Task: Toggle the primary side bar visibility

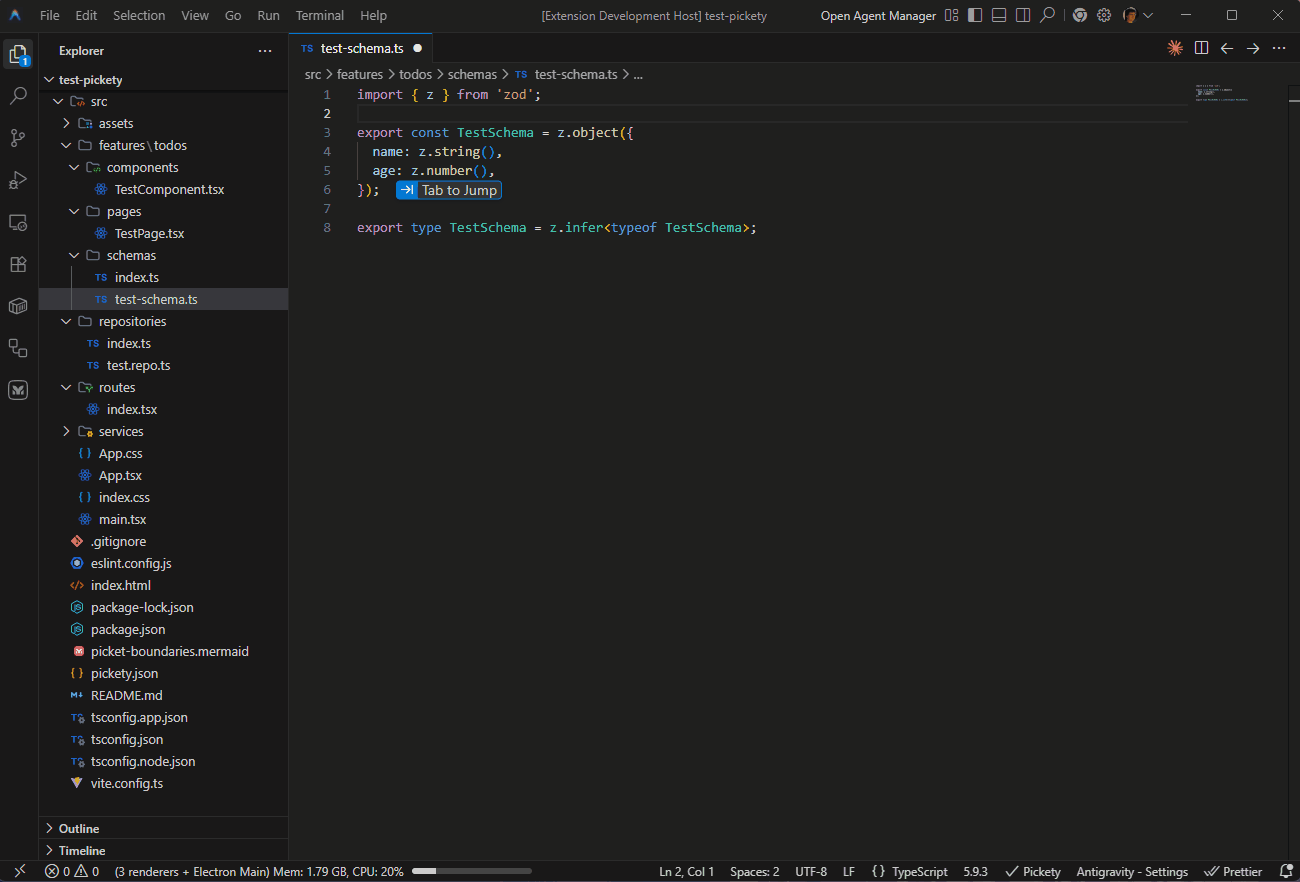Action: (x=975, y=15)
